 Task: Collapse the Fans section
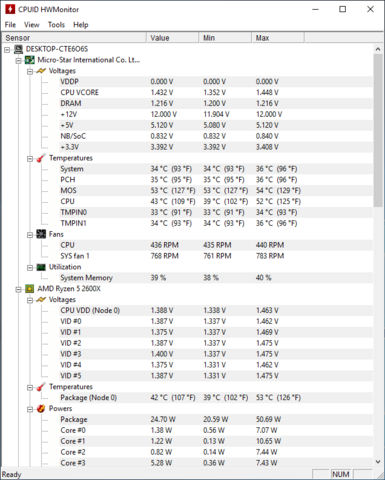click(30, 235)
